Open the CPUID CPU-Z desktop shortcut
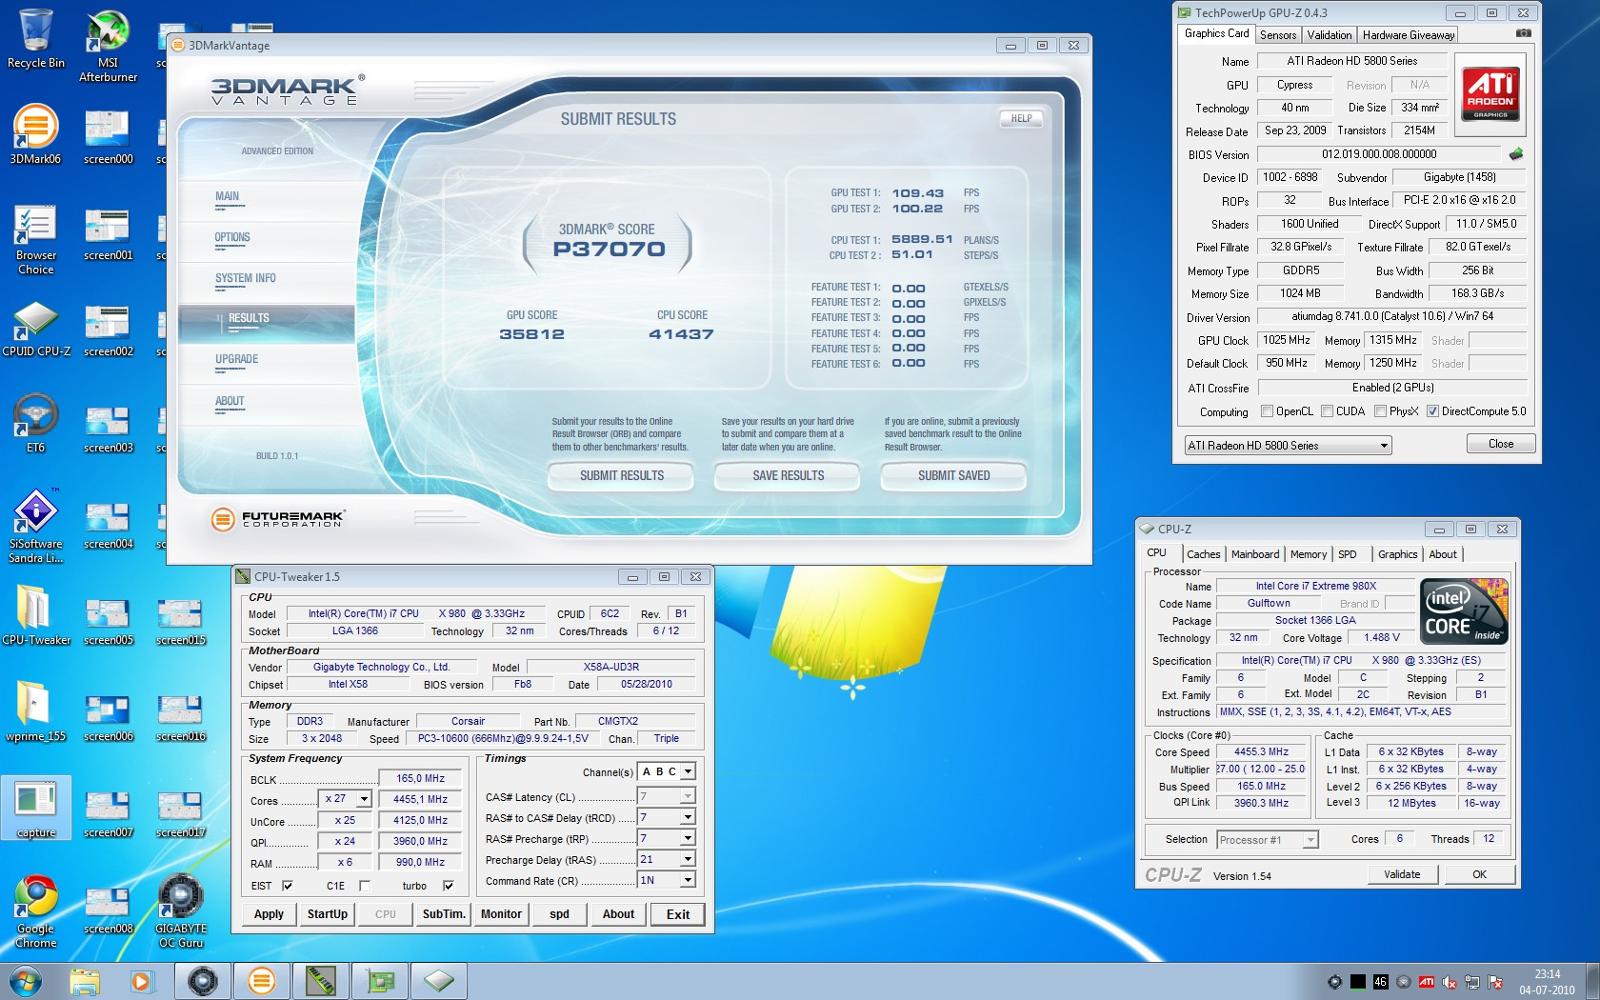 36,330
